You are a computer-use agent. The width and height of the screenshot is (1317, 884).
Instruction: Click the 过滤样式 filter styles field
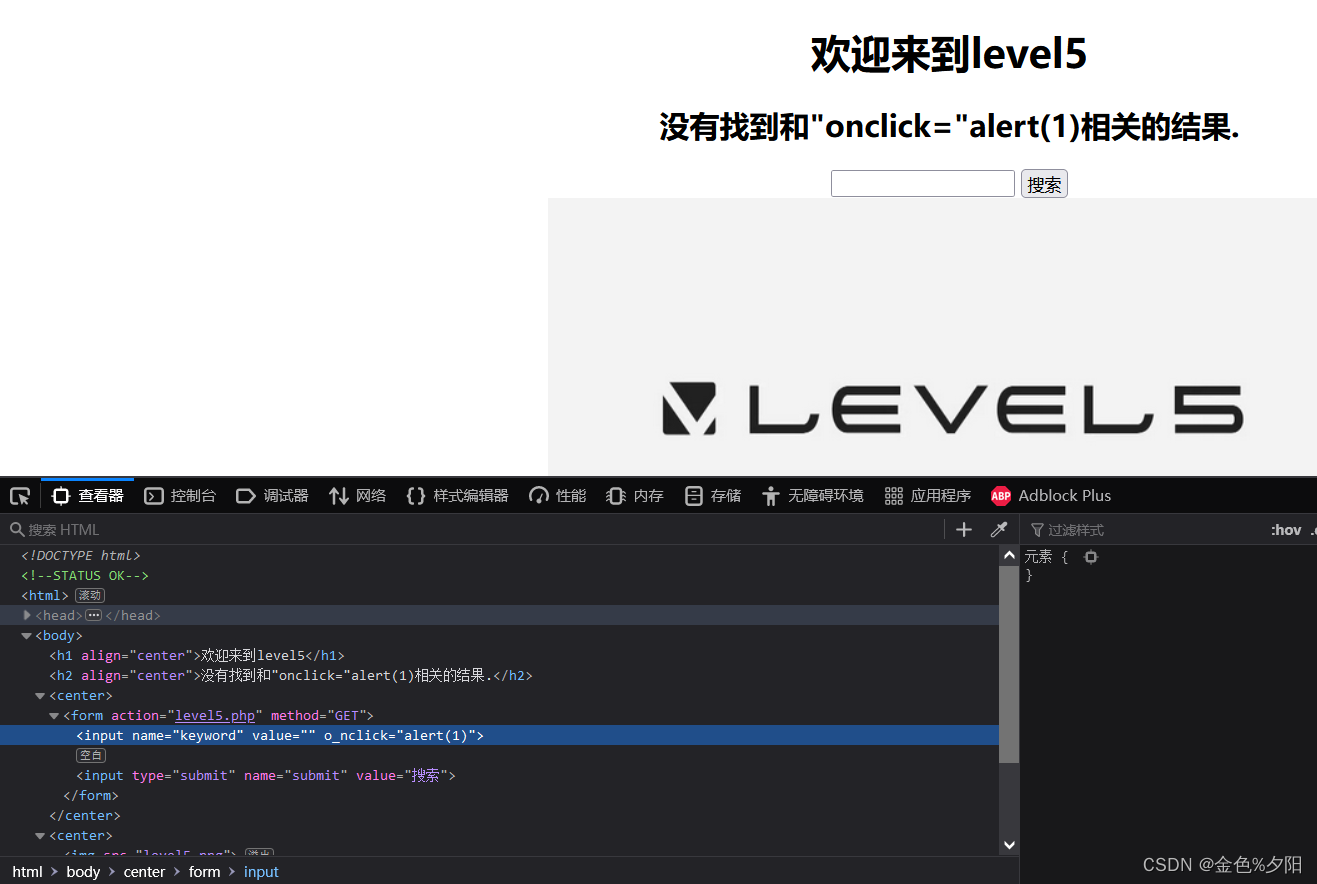click(1145, 530)
